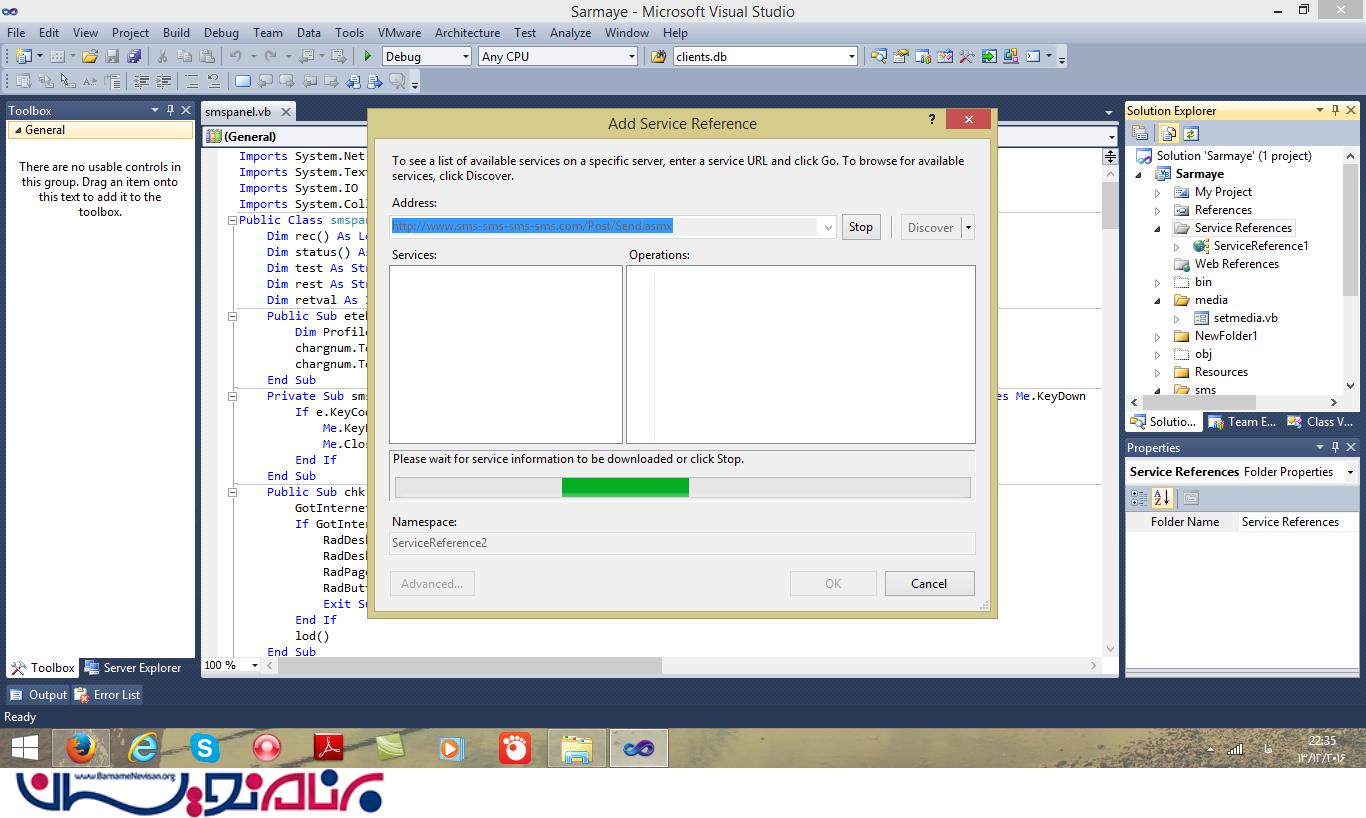The image size is (1366, 818).
Task: Click Cancel in Add Service Reference
Action: pos(929,584)
